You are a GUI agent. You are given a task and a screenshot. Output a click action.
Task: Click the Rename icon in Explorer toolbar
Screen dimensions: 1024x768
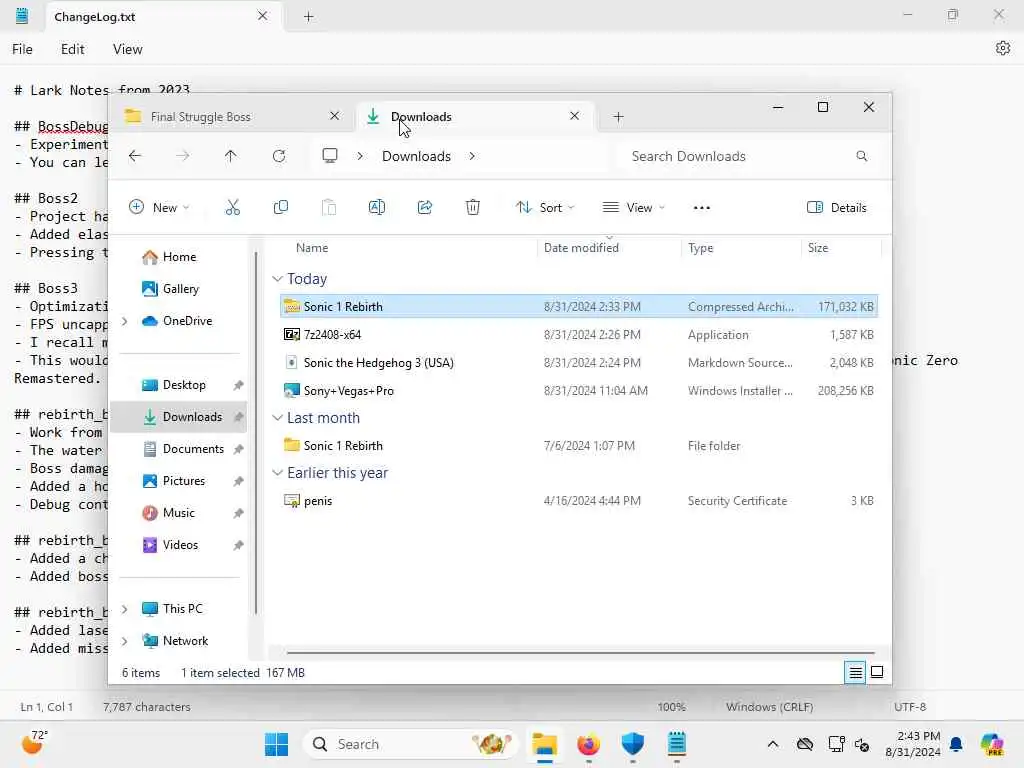coord(377,208)
